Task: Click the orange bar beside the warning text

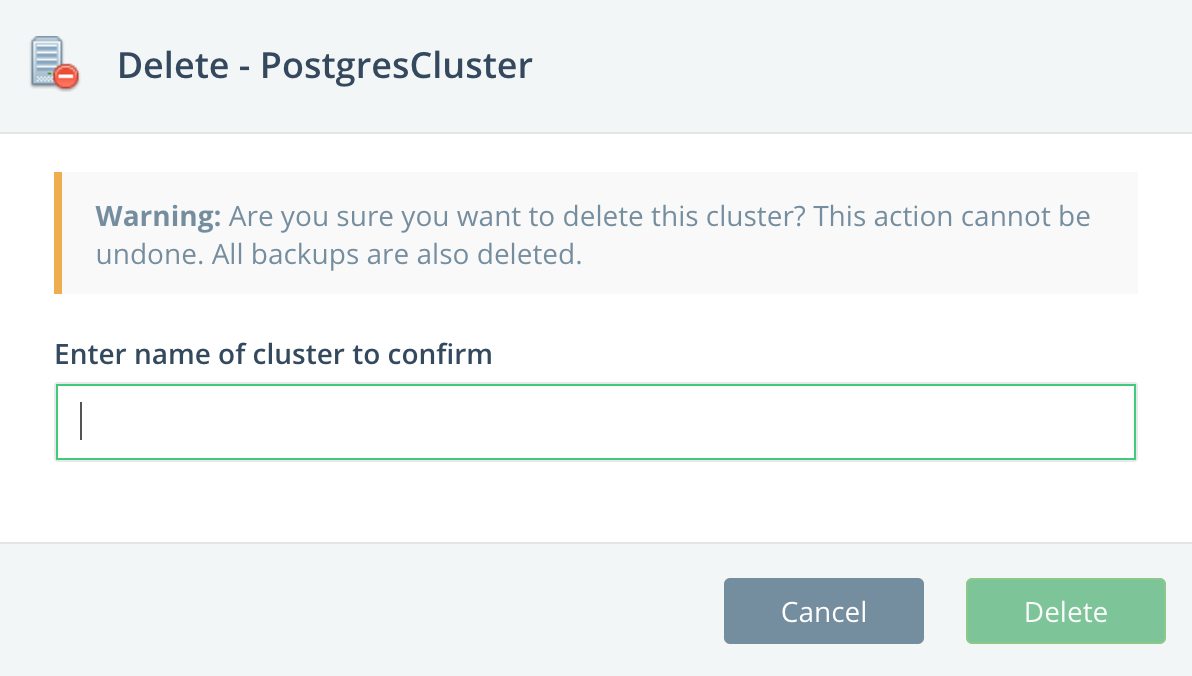Action: click(x=60, y=233)
